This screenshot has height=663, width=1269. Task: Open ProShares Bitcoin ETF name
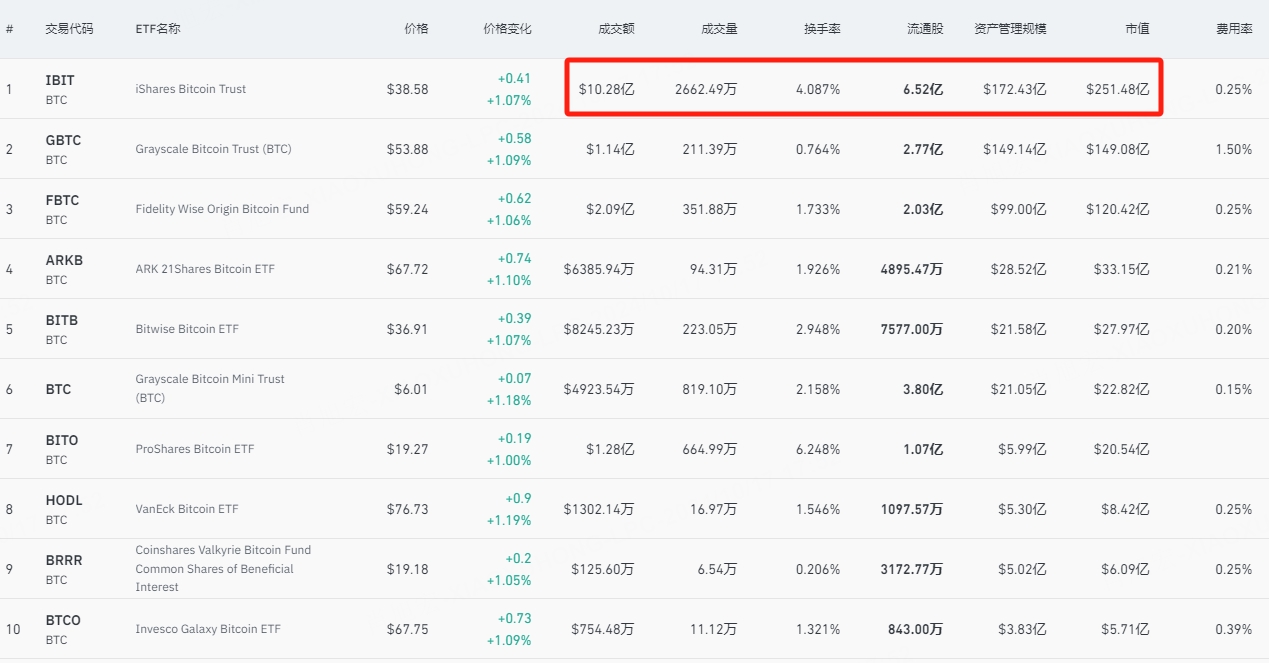pyautogui.click(x=195, y=449)
